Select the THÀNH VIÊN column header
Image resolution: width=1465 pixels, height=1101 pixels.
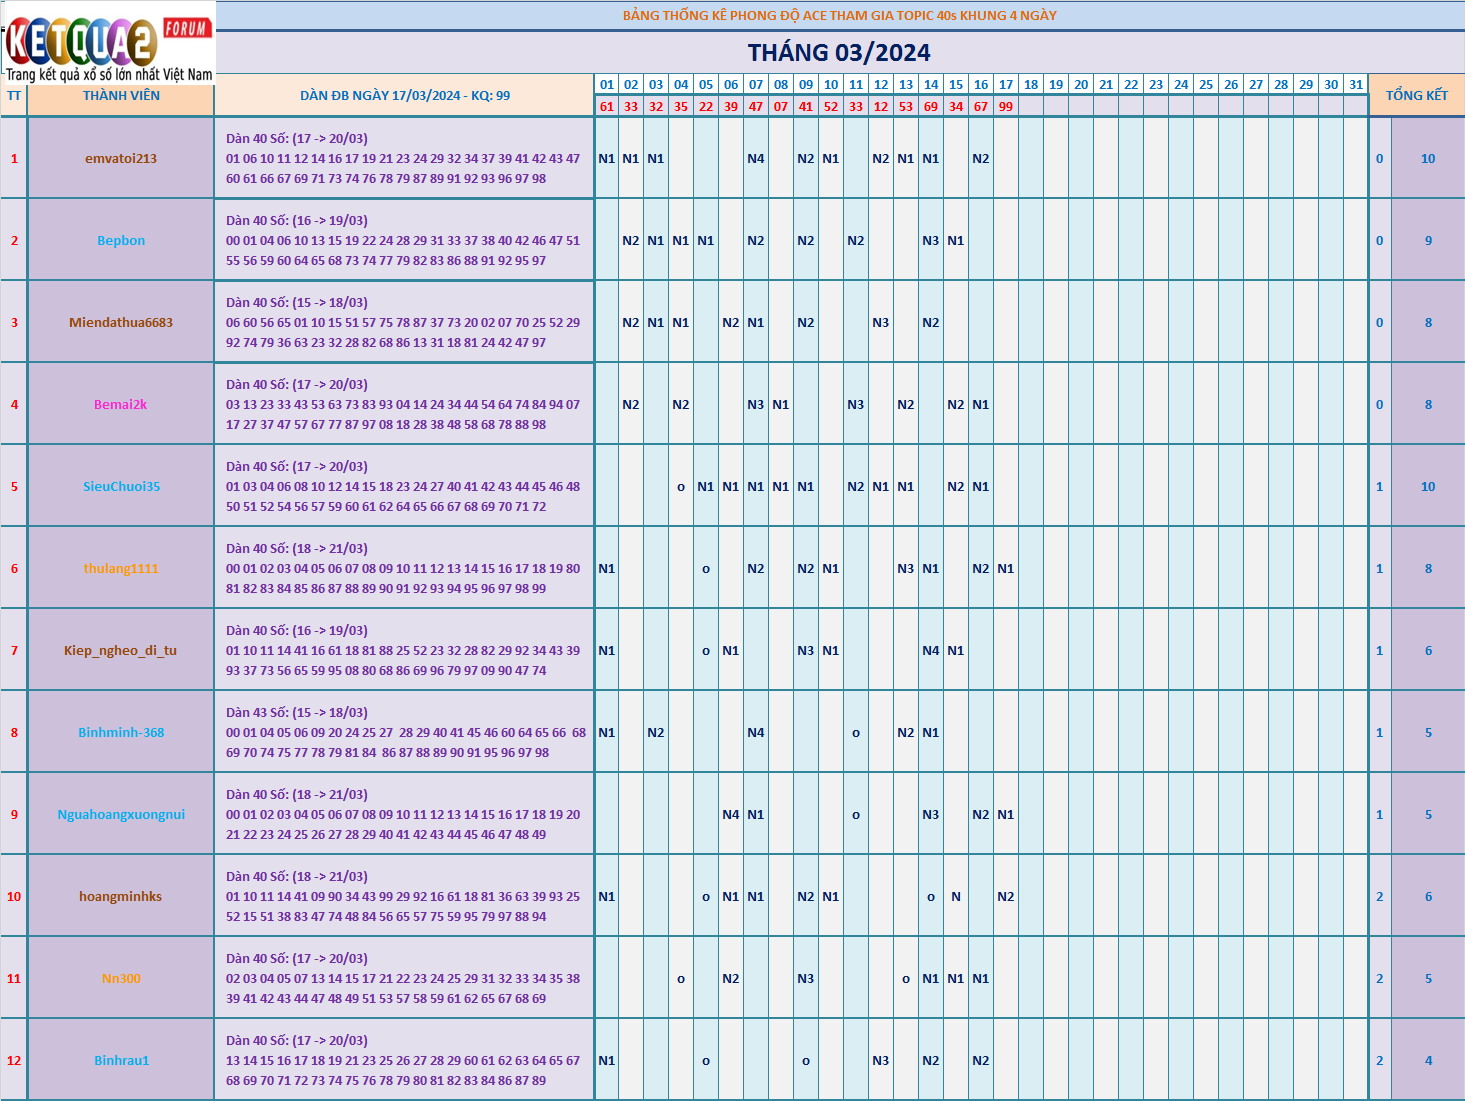pyautogui.click(x=121, y=96)
